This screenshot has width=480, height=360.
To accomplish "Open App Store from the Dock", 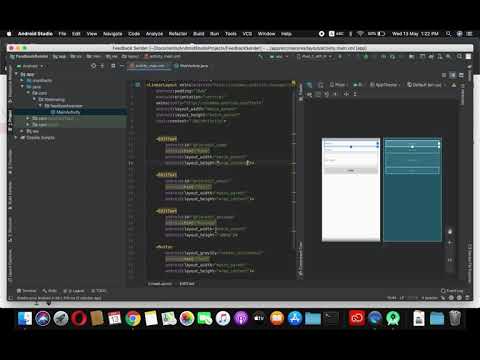I will click(x=295, y=318).
